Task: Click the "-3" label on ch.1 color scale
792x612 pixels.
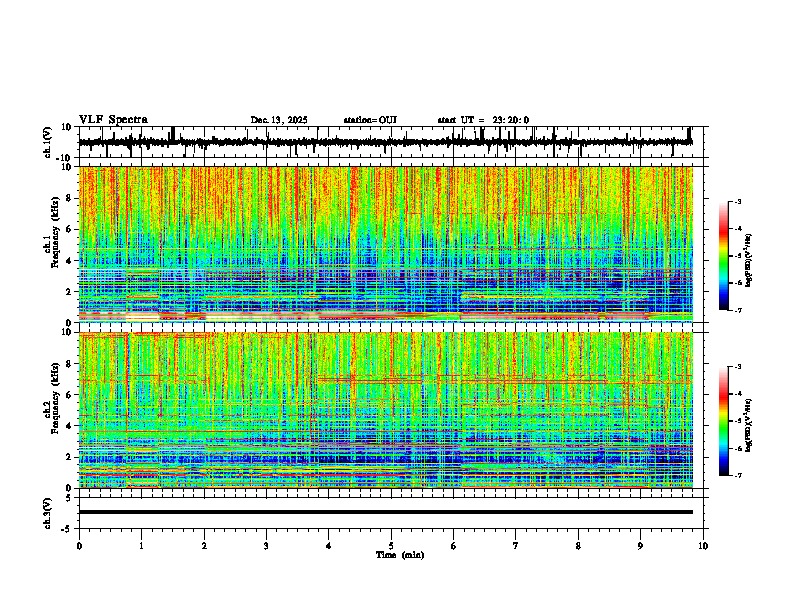Action: (x=738, y=202)
